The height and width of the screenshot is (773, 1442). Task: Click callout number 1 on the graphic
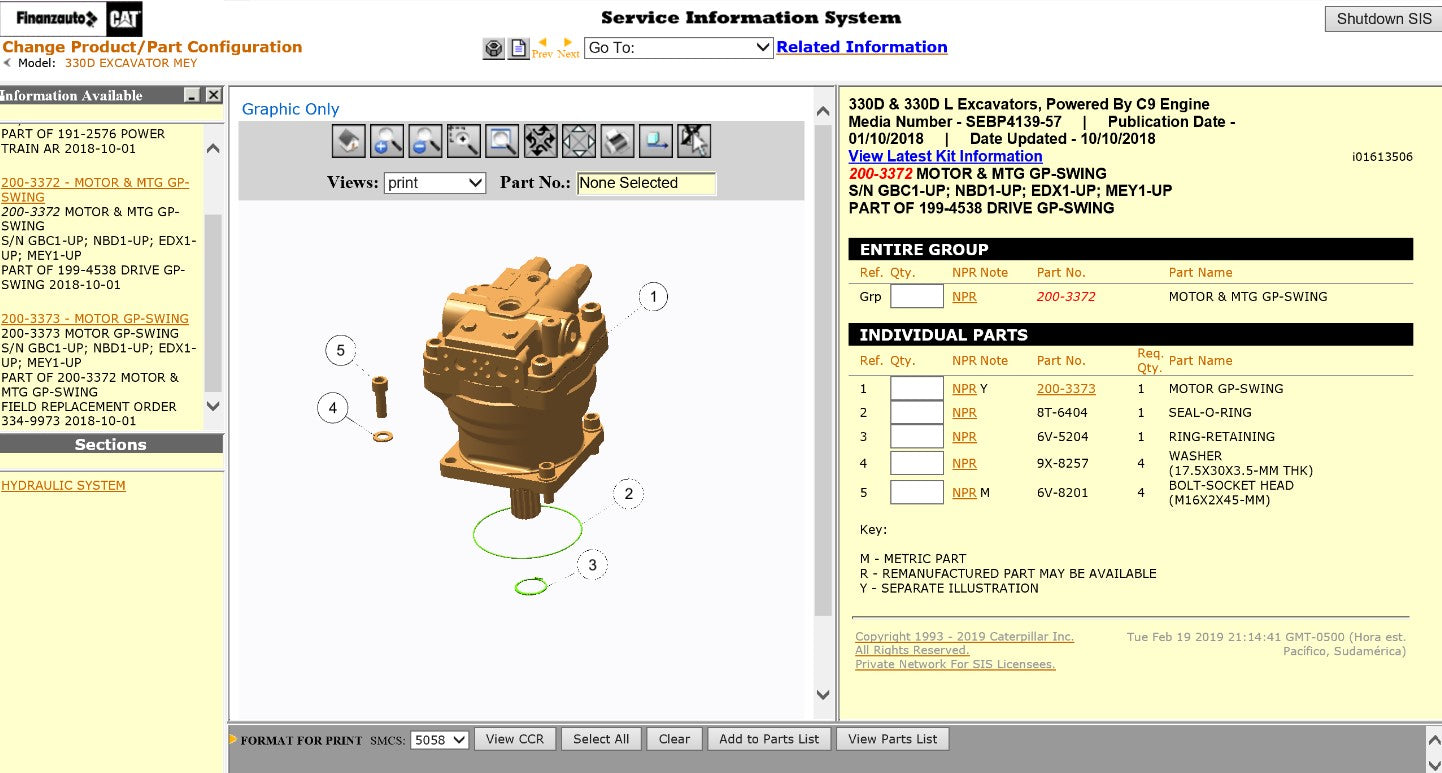(x=653, y=297)
